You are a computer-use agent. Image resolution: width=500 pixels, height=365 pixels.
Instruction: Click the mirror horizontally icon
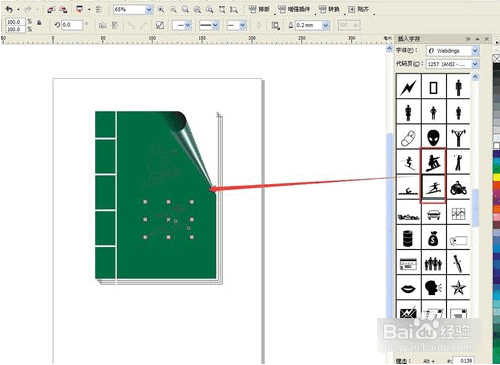pos(103,25)
